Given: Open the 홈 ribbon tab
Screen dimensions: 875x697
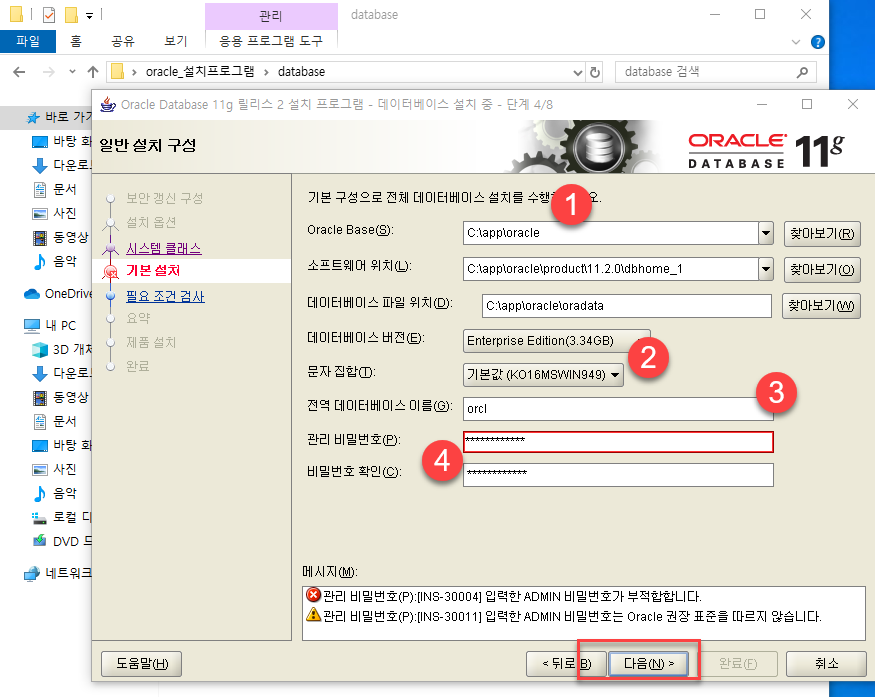Looking at the screenshot, I should click(76, 41).
